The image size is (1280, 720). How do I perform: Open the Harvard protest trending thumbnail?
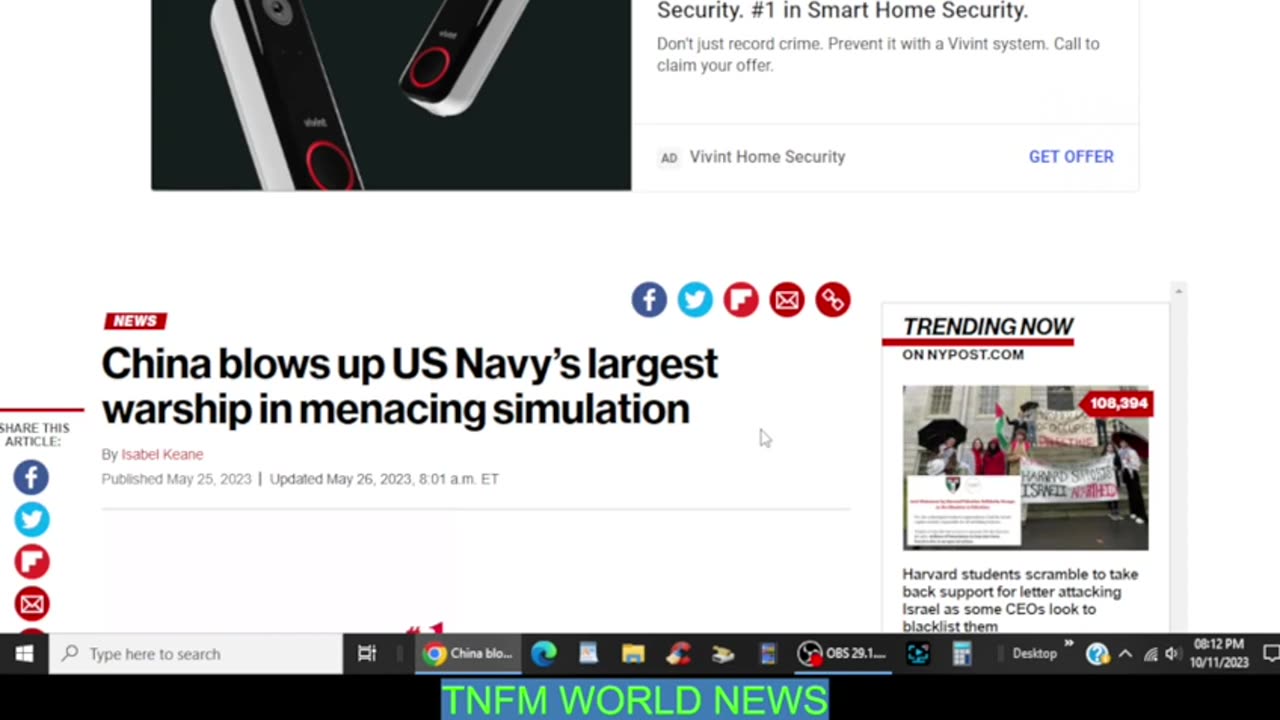(x=1025, y=468)
